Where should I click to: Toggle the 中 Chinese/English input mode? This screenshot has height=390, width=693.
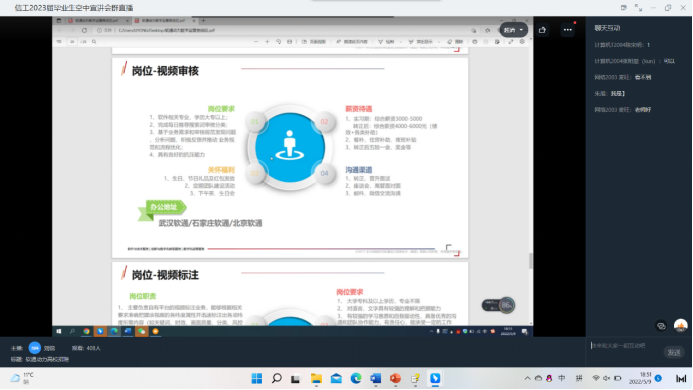(562, 378)
